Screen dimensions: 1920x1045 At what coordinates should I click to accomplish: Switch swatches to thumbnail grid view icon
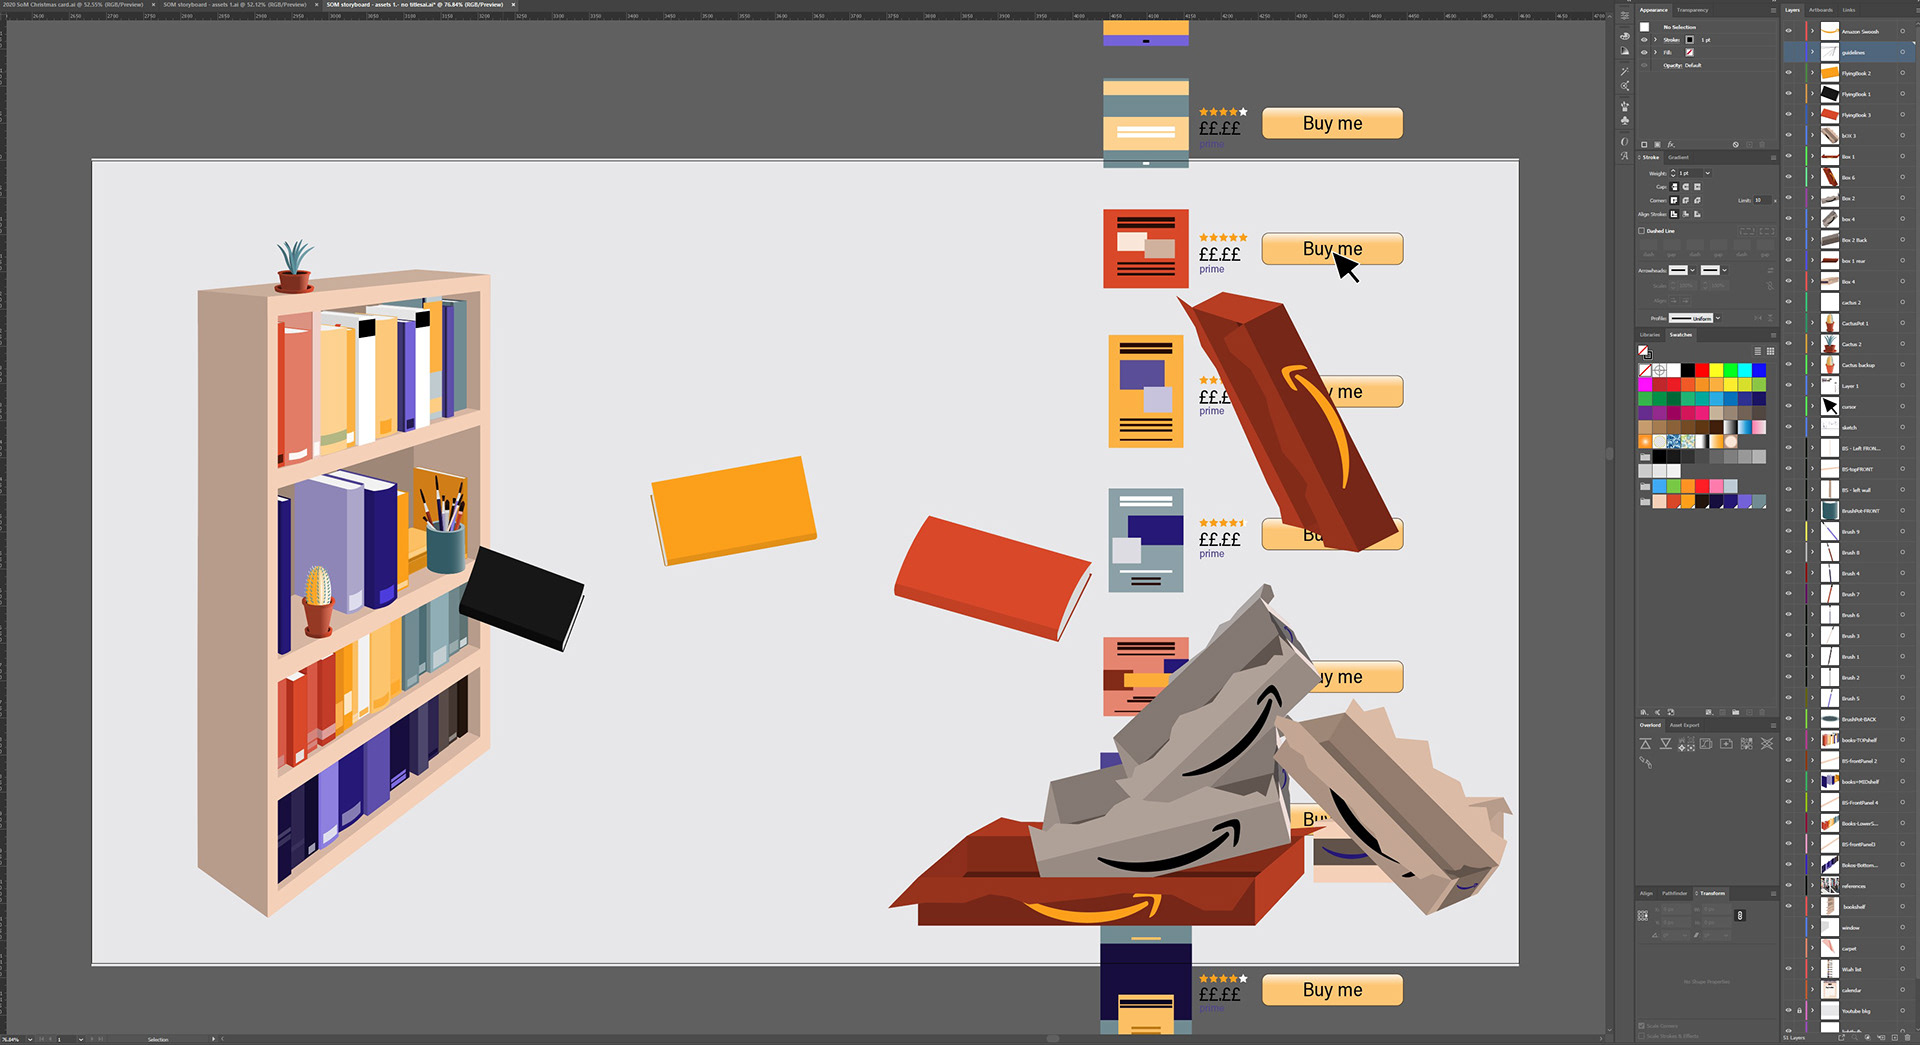1770,351
